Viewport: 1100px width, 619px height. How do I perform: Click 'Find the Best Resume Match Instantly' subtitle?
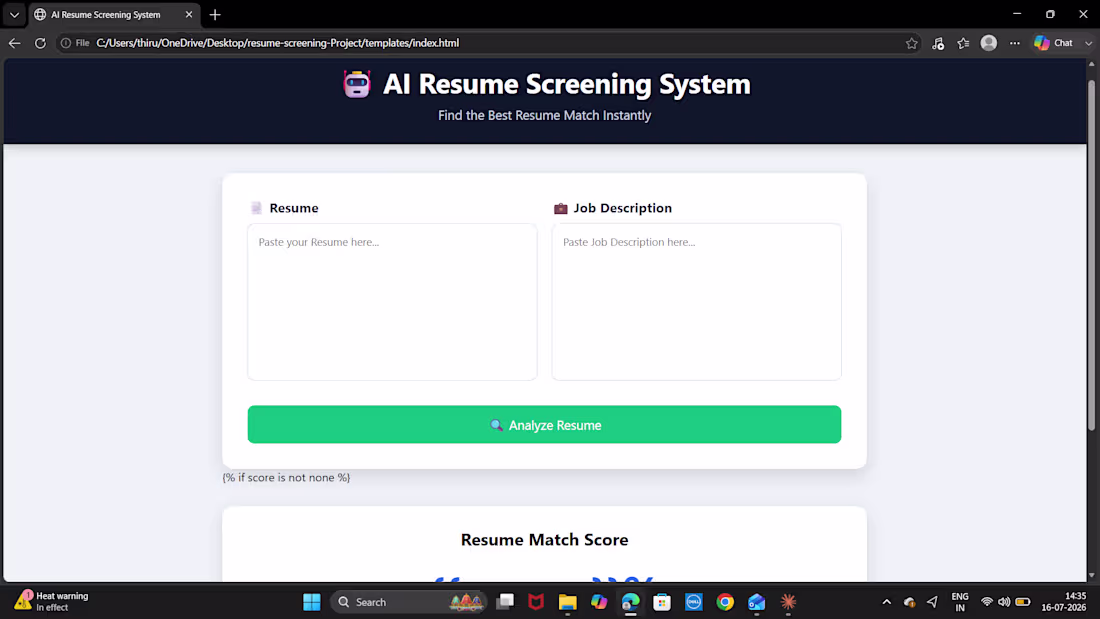pos(544,115)
